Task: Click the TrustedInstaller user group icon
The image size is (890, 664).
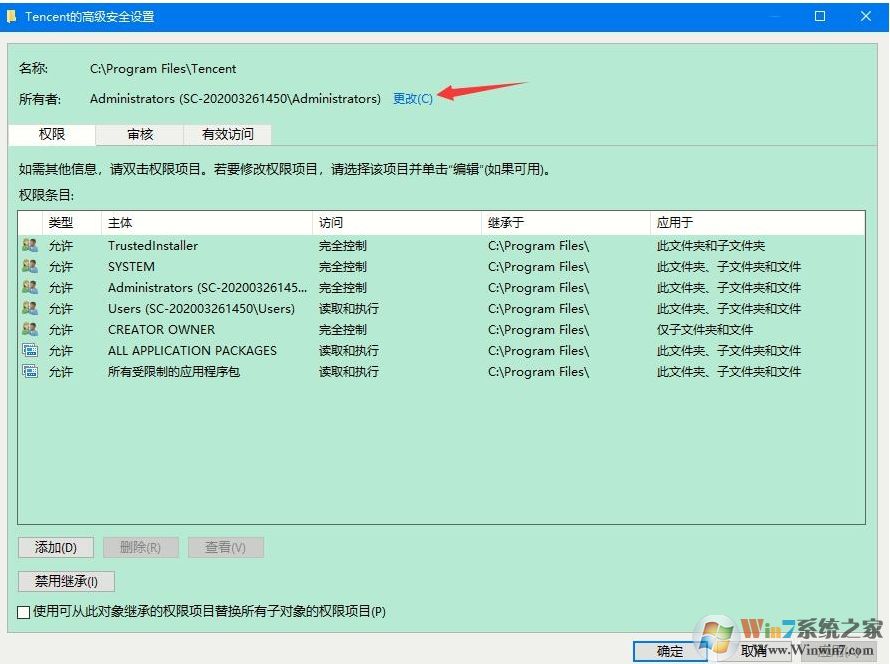Action: 30,245
